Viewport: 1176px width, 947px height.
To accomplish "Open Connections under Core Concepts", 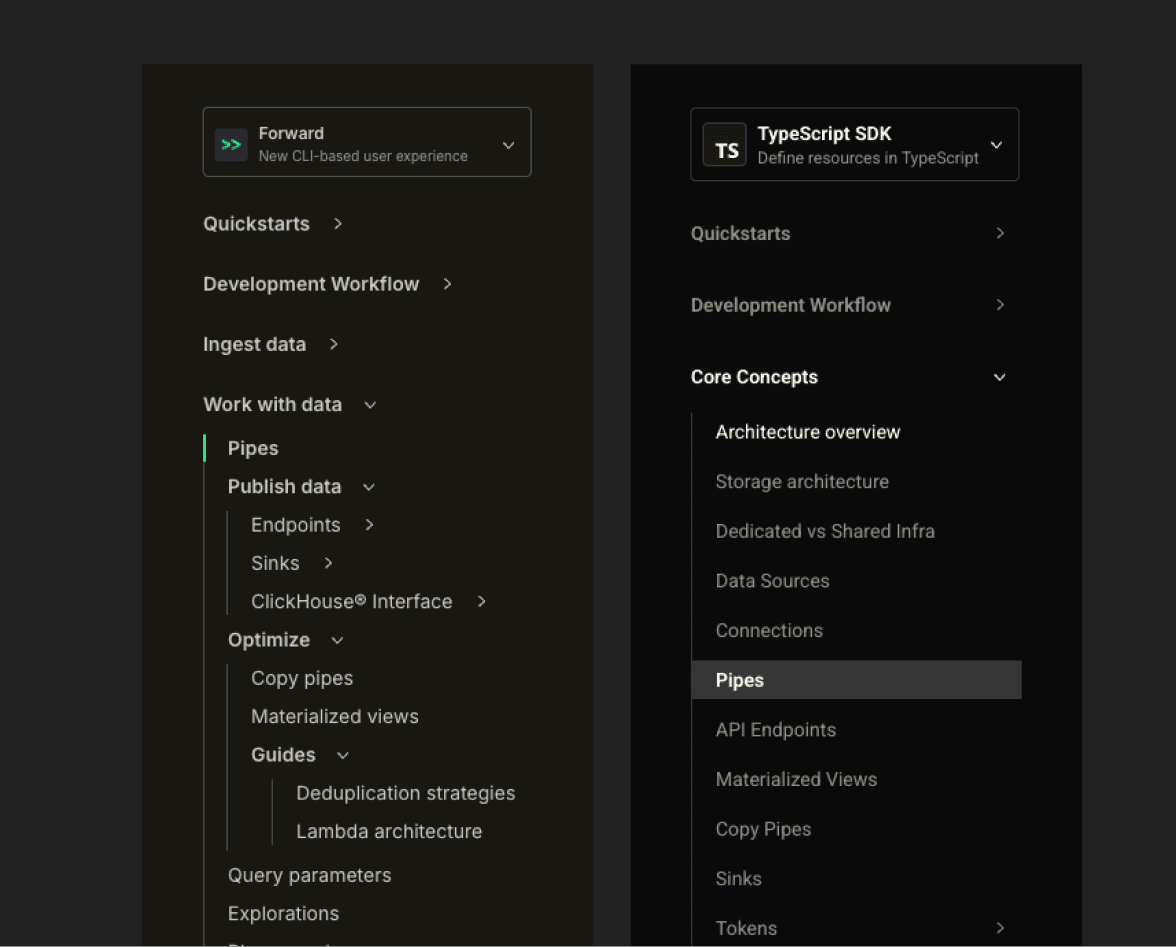I will coord(769,631).
